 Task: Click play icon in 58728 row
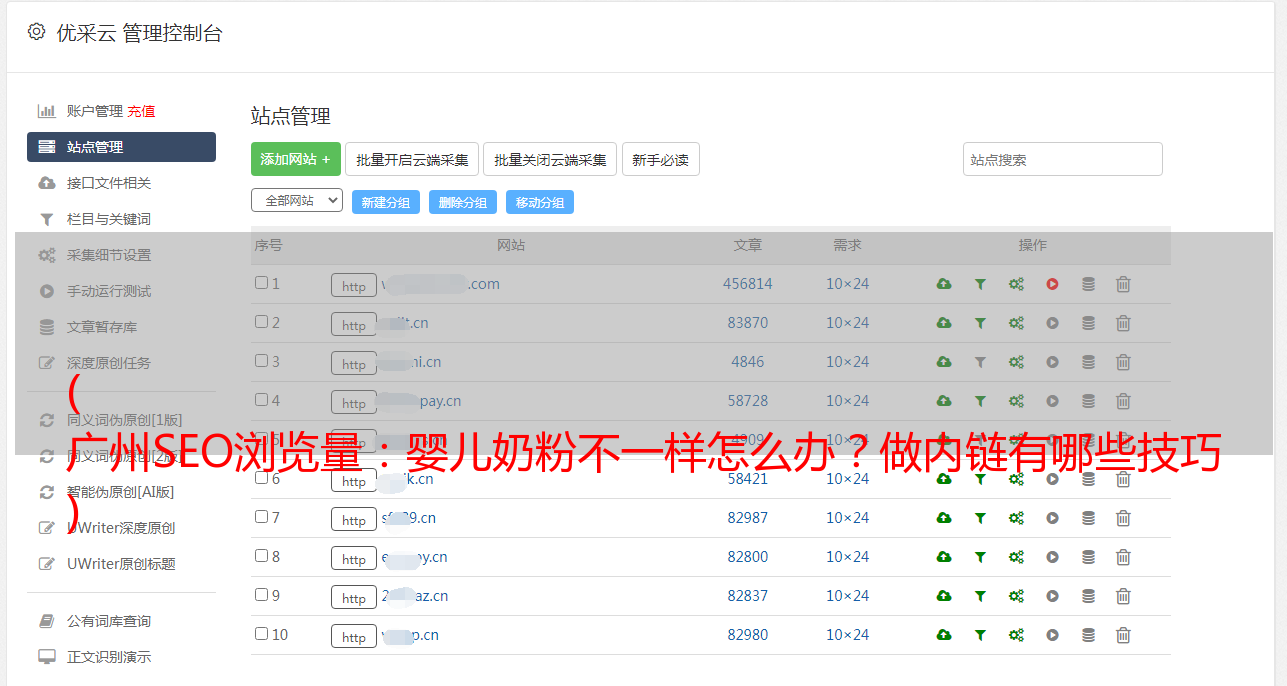point(1052,401)
